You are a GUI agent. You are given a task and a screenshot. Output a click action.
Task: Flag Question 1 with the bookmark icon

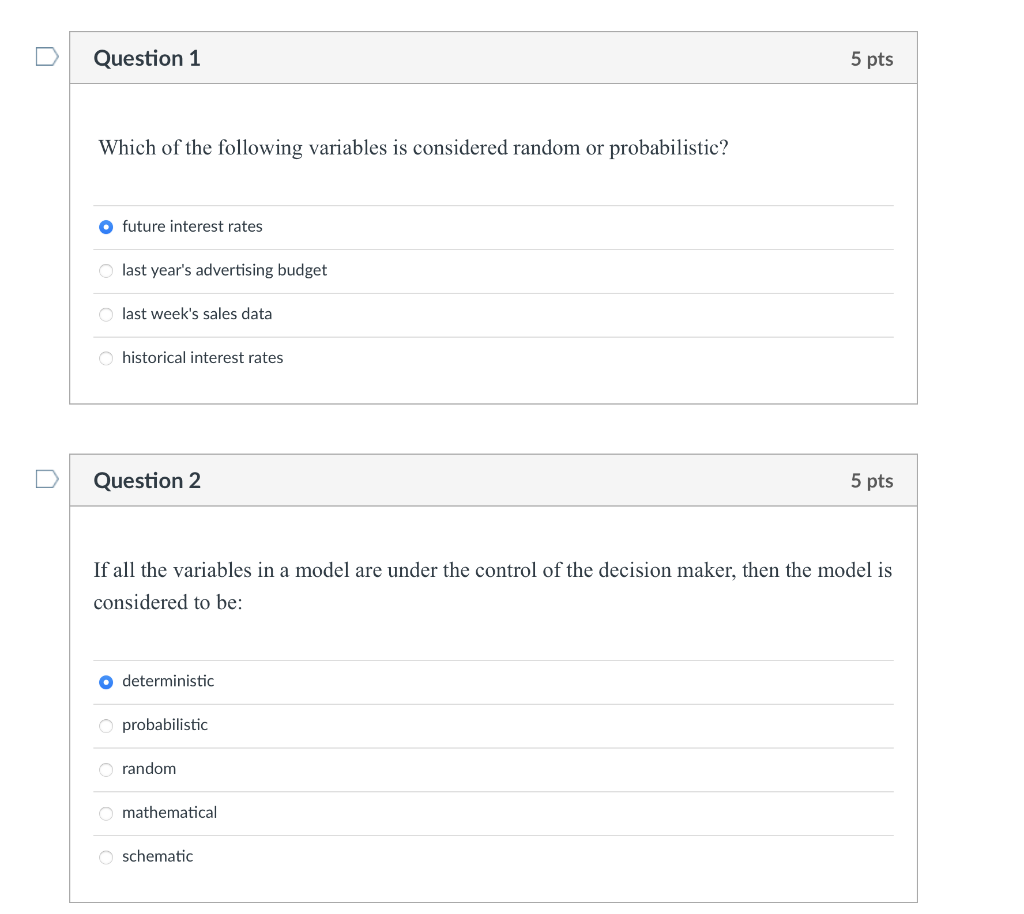coord(46,57)
